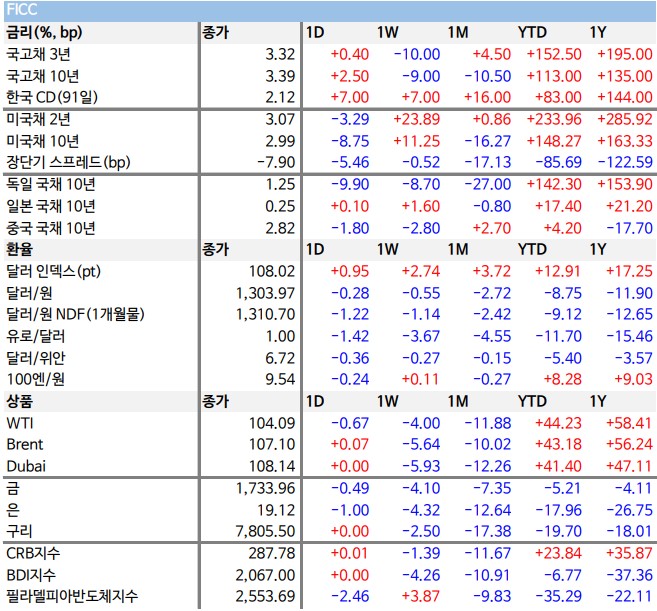The height and width of the screenshot is (611, 657).
Task: Select the 구리 row label
Action: click(x=19, y=531)
